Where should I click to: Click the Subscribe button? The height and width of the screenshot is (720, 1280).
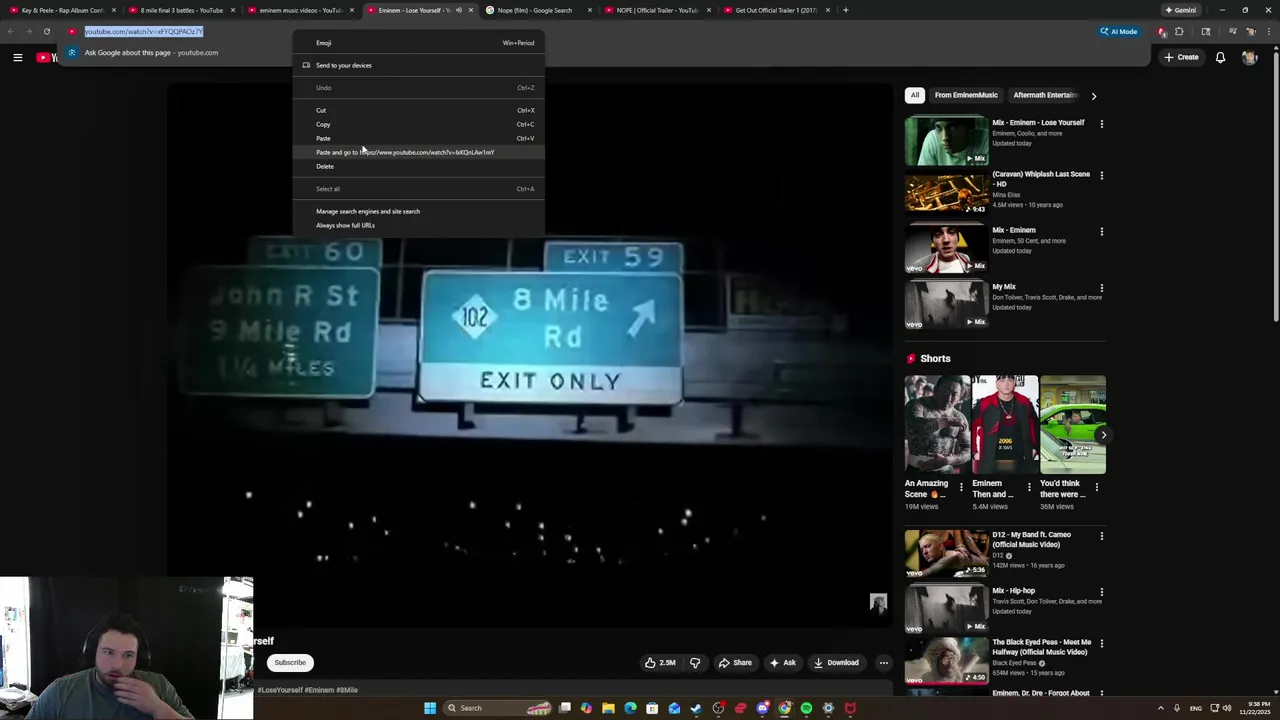pos(290,662)
